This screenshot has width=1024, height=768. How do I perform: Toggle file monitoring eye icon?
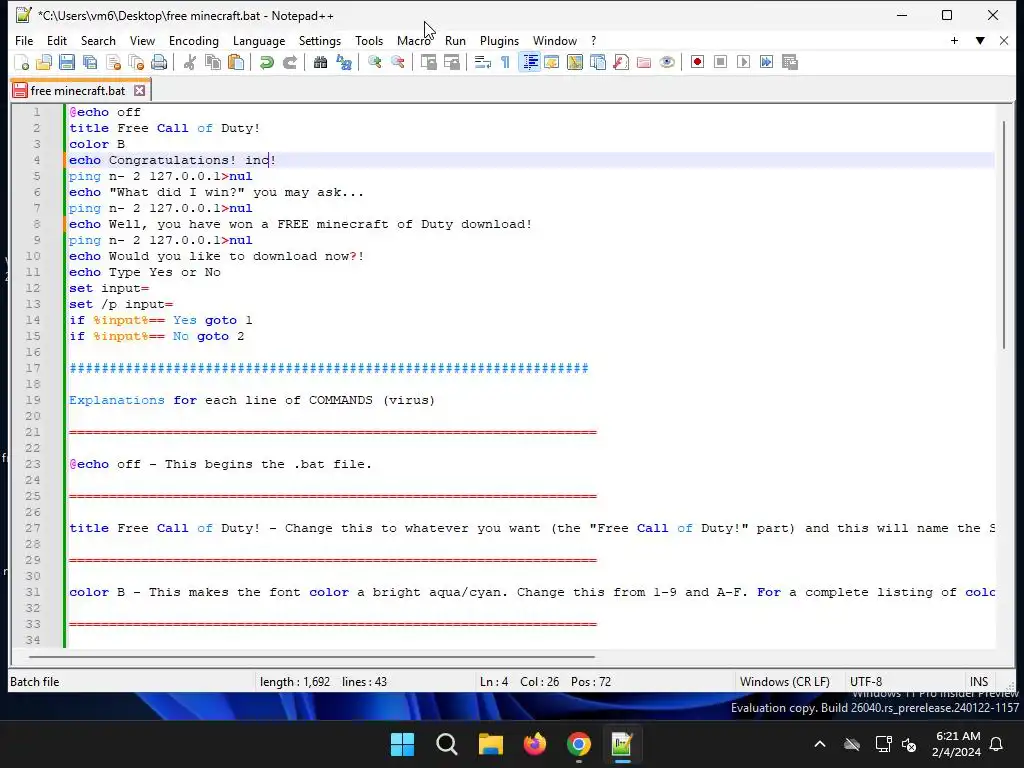[x=667, y=62]
